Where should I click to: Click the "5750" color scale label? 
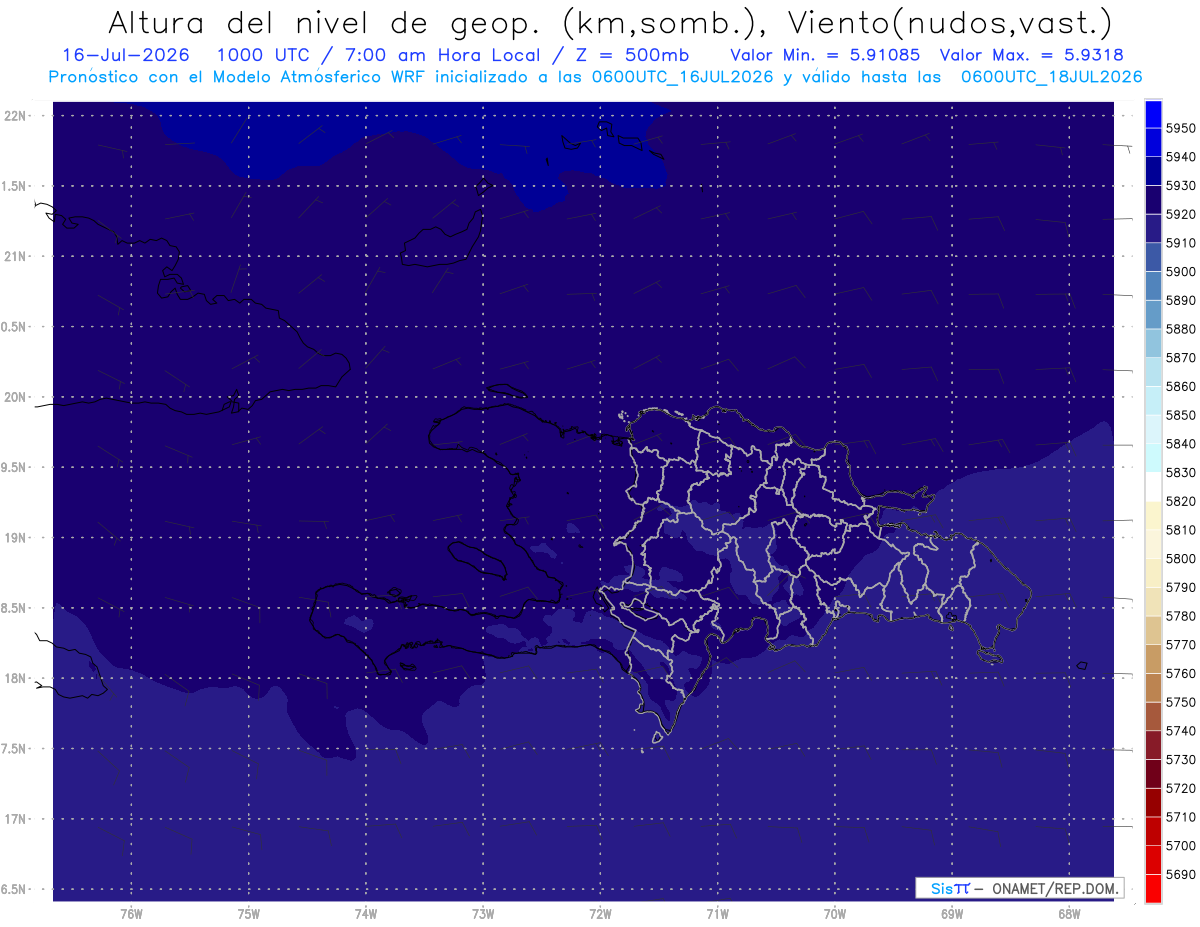[x=1180, y=702]
